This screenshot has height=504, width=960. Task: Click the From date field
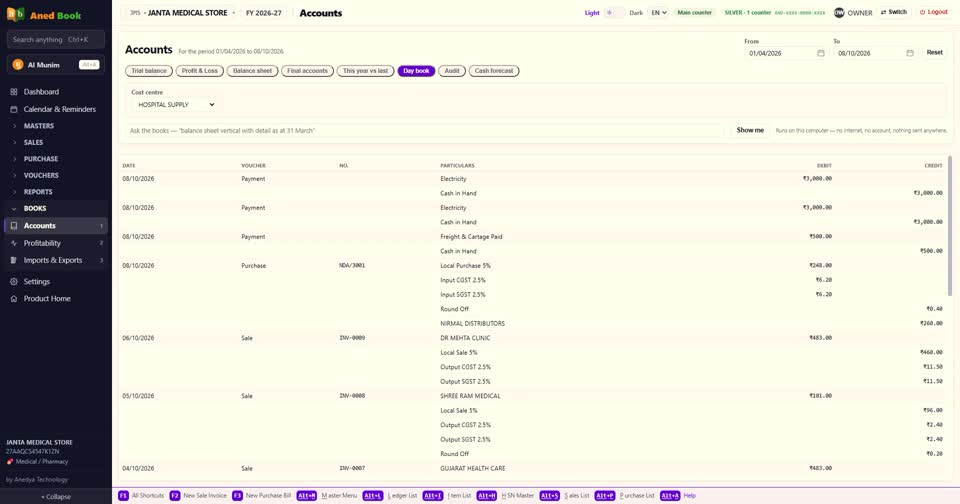pyautogui.click(x=786, y=53)
